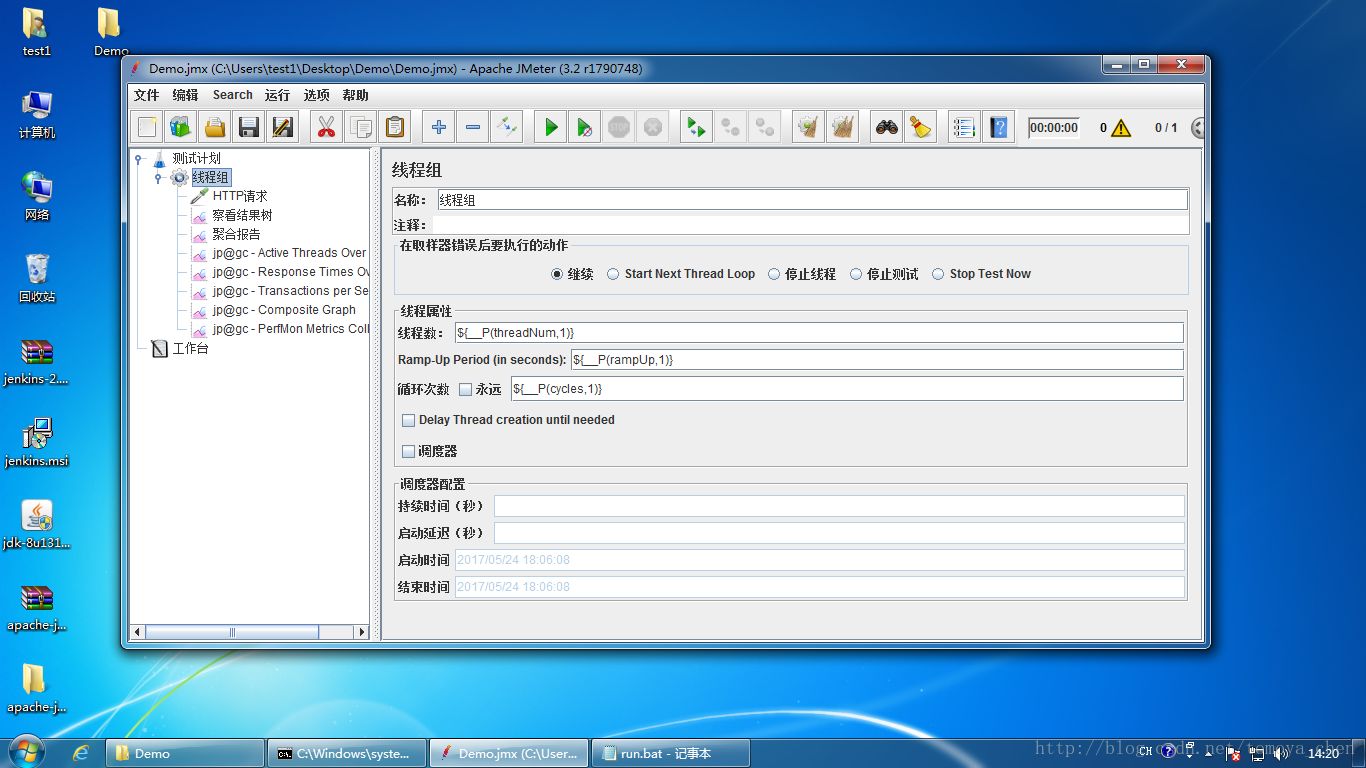1366x768 pixels.
Task: Click the Remote Stop All icon
Action: [x=731, y=127]
